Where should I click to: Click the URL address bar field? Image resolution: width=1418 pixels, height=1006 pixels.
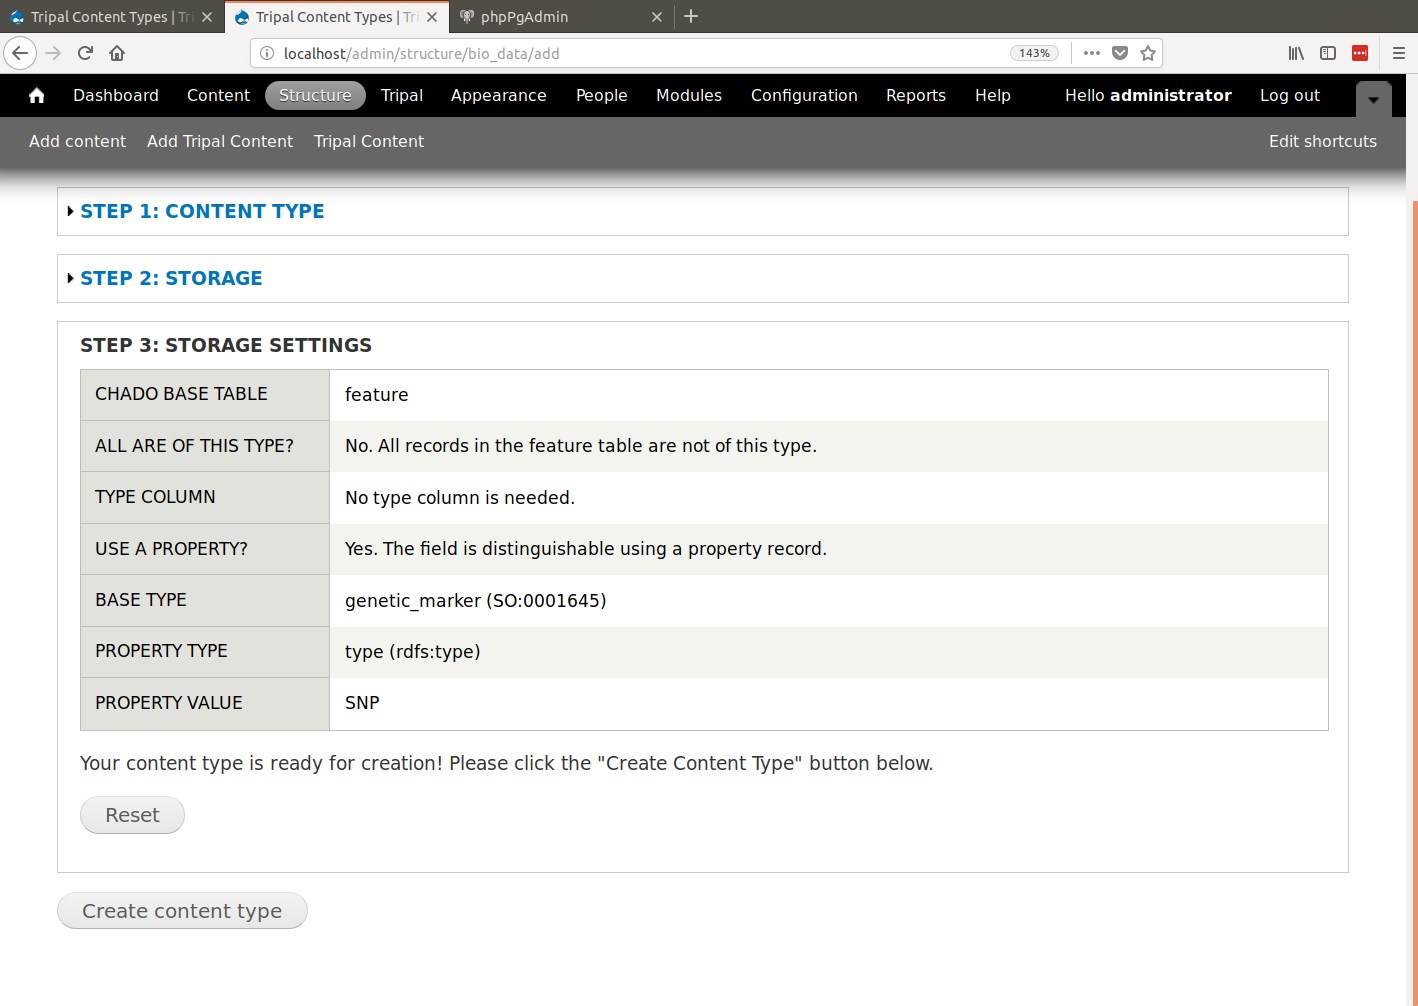(x=640, y=53)
